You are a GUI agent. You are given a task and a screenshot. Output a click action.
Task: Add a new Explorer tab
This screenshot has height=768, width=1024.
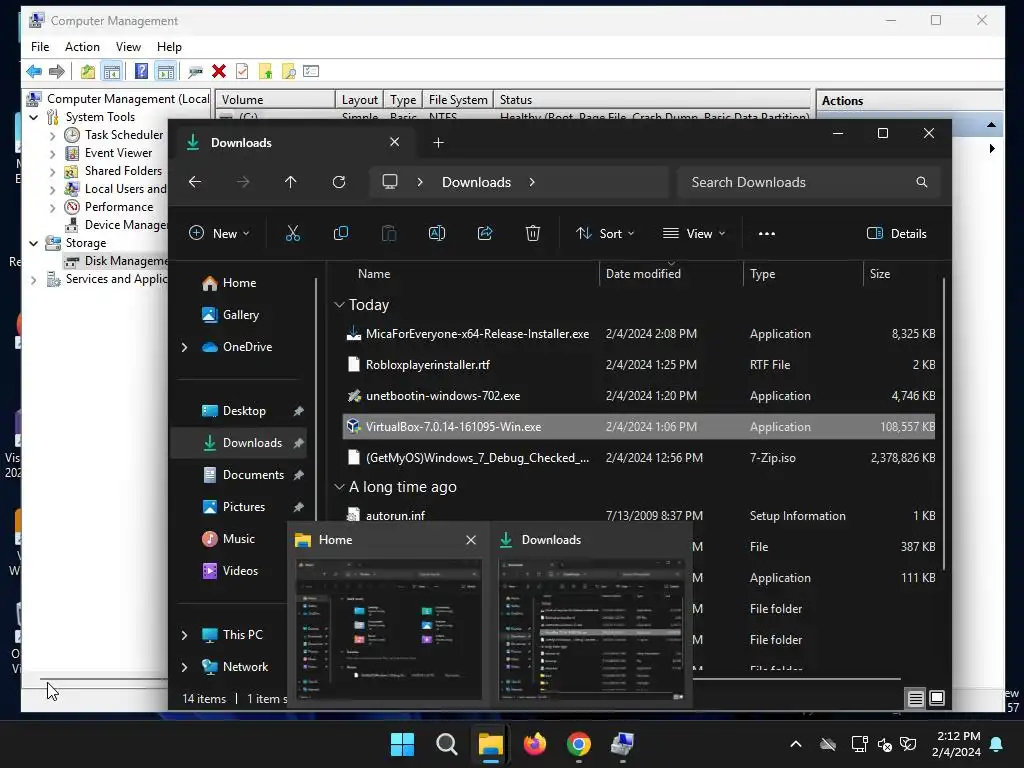[438, 142]
